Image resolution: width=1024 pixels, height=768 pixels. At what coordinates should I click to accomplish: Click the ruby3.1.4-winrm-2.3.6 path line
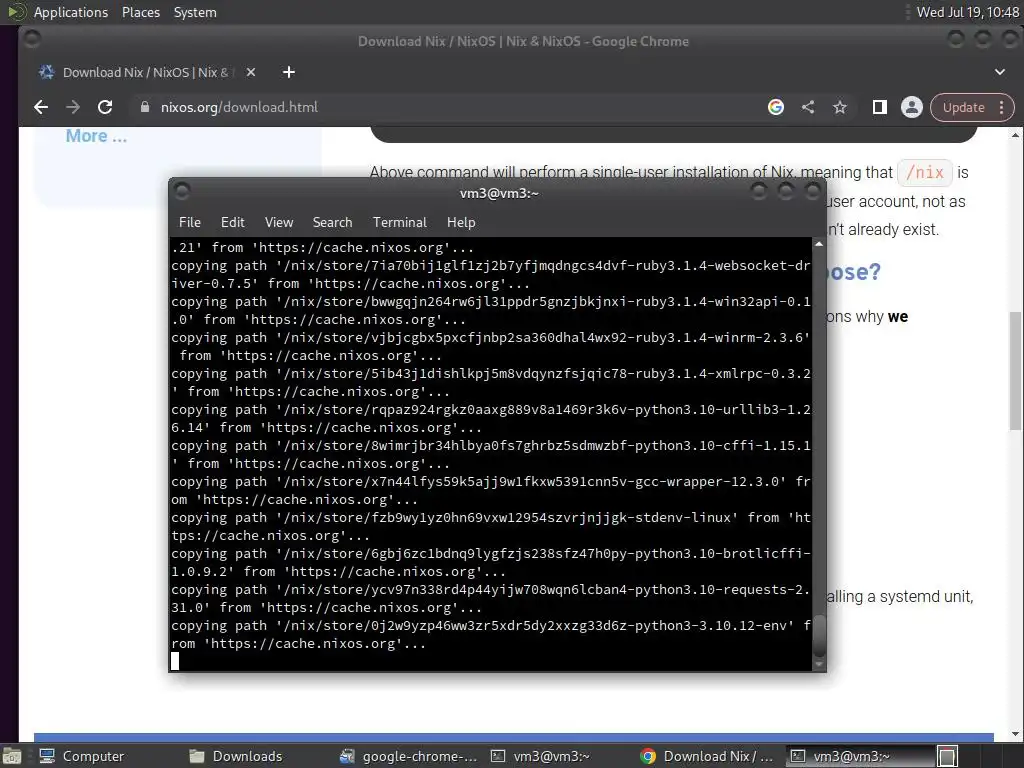(491, 347)
